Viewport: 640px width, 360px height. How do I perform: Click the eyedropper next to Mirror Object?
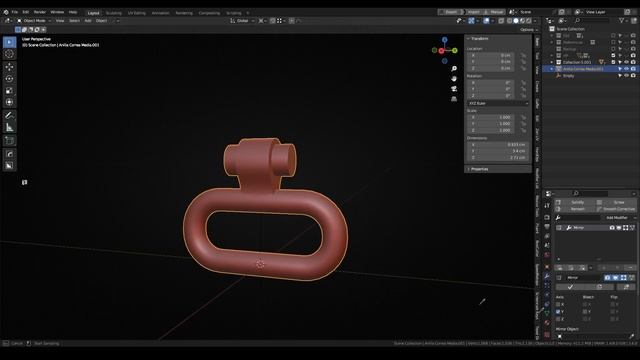click(631, 336)
